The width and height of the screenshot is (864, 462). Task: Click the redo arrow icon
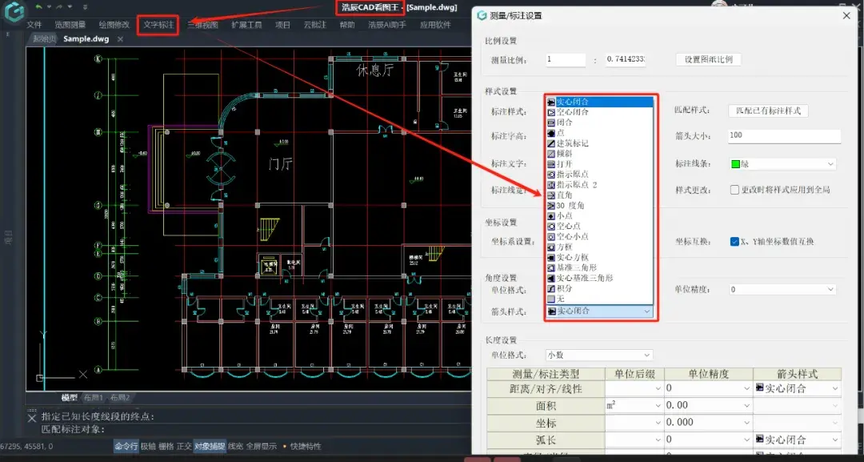pyautogui.click(x=59, y=7)
